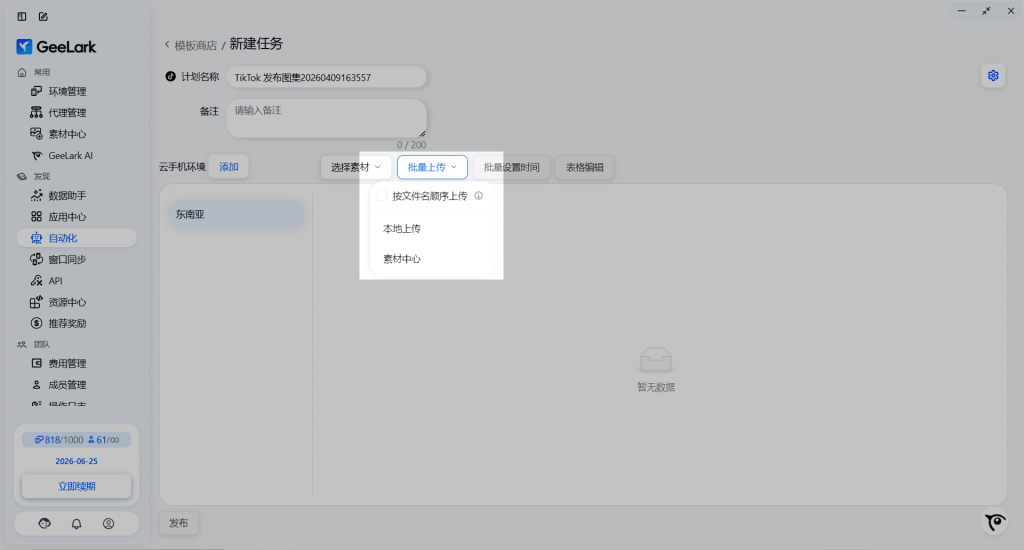Click the customer support headset icon

tap(44, 523)
